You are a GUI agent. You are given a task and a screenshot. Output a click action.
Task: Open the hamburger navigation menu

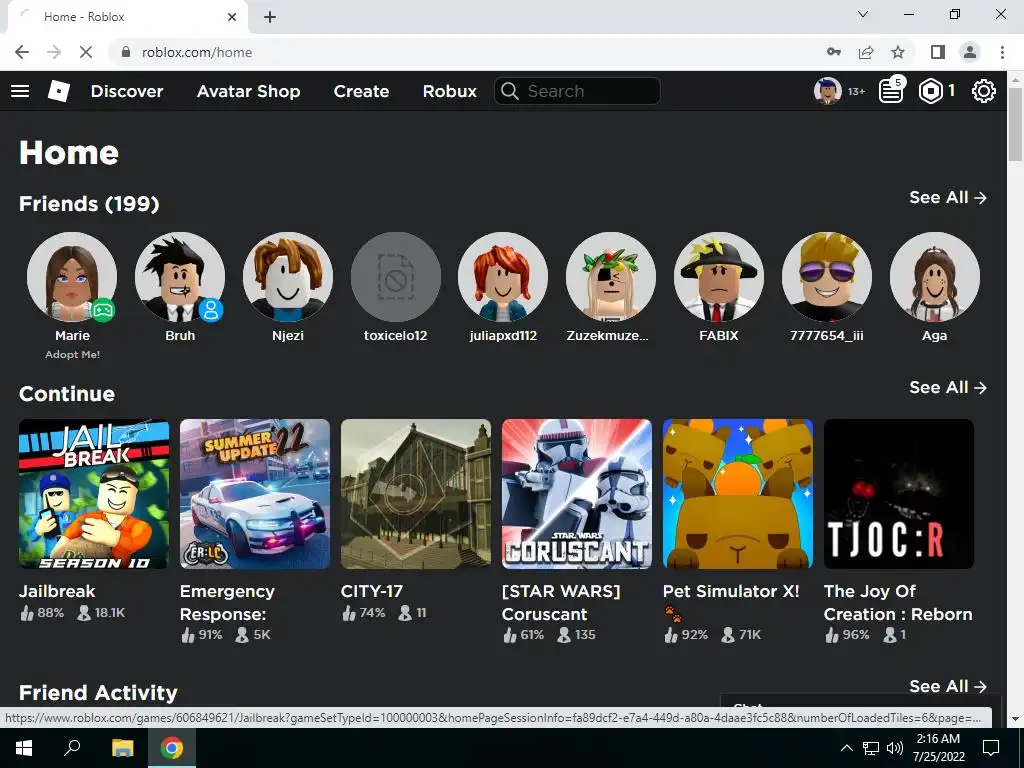pyautogui.click(x=20, y=91)
